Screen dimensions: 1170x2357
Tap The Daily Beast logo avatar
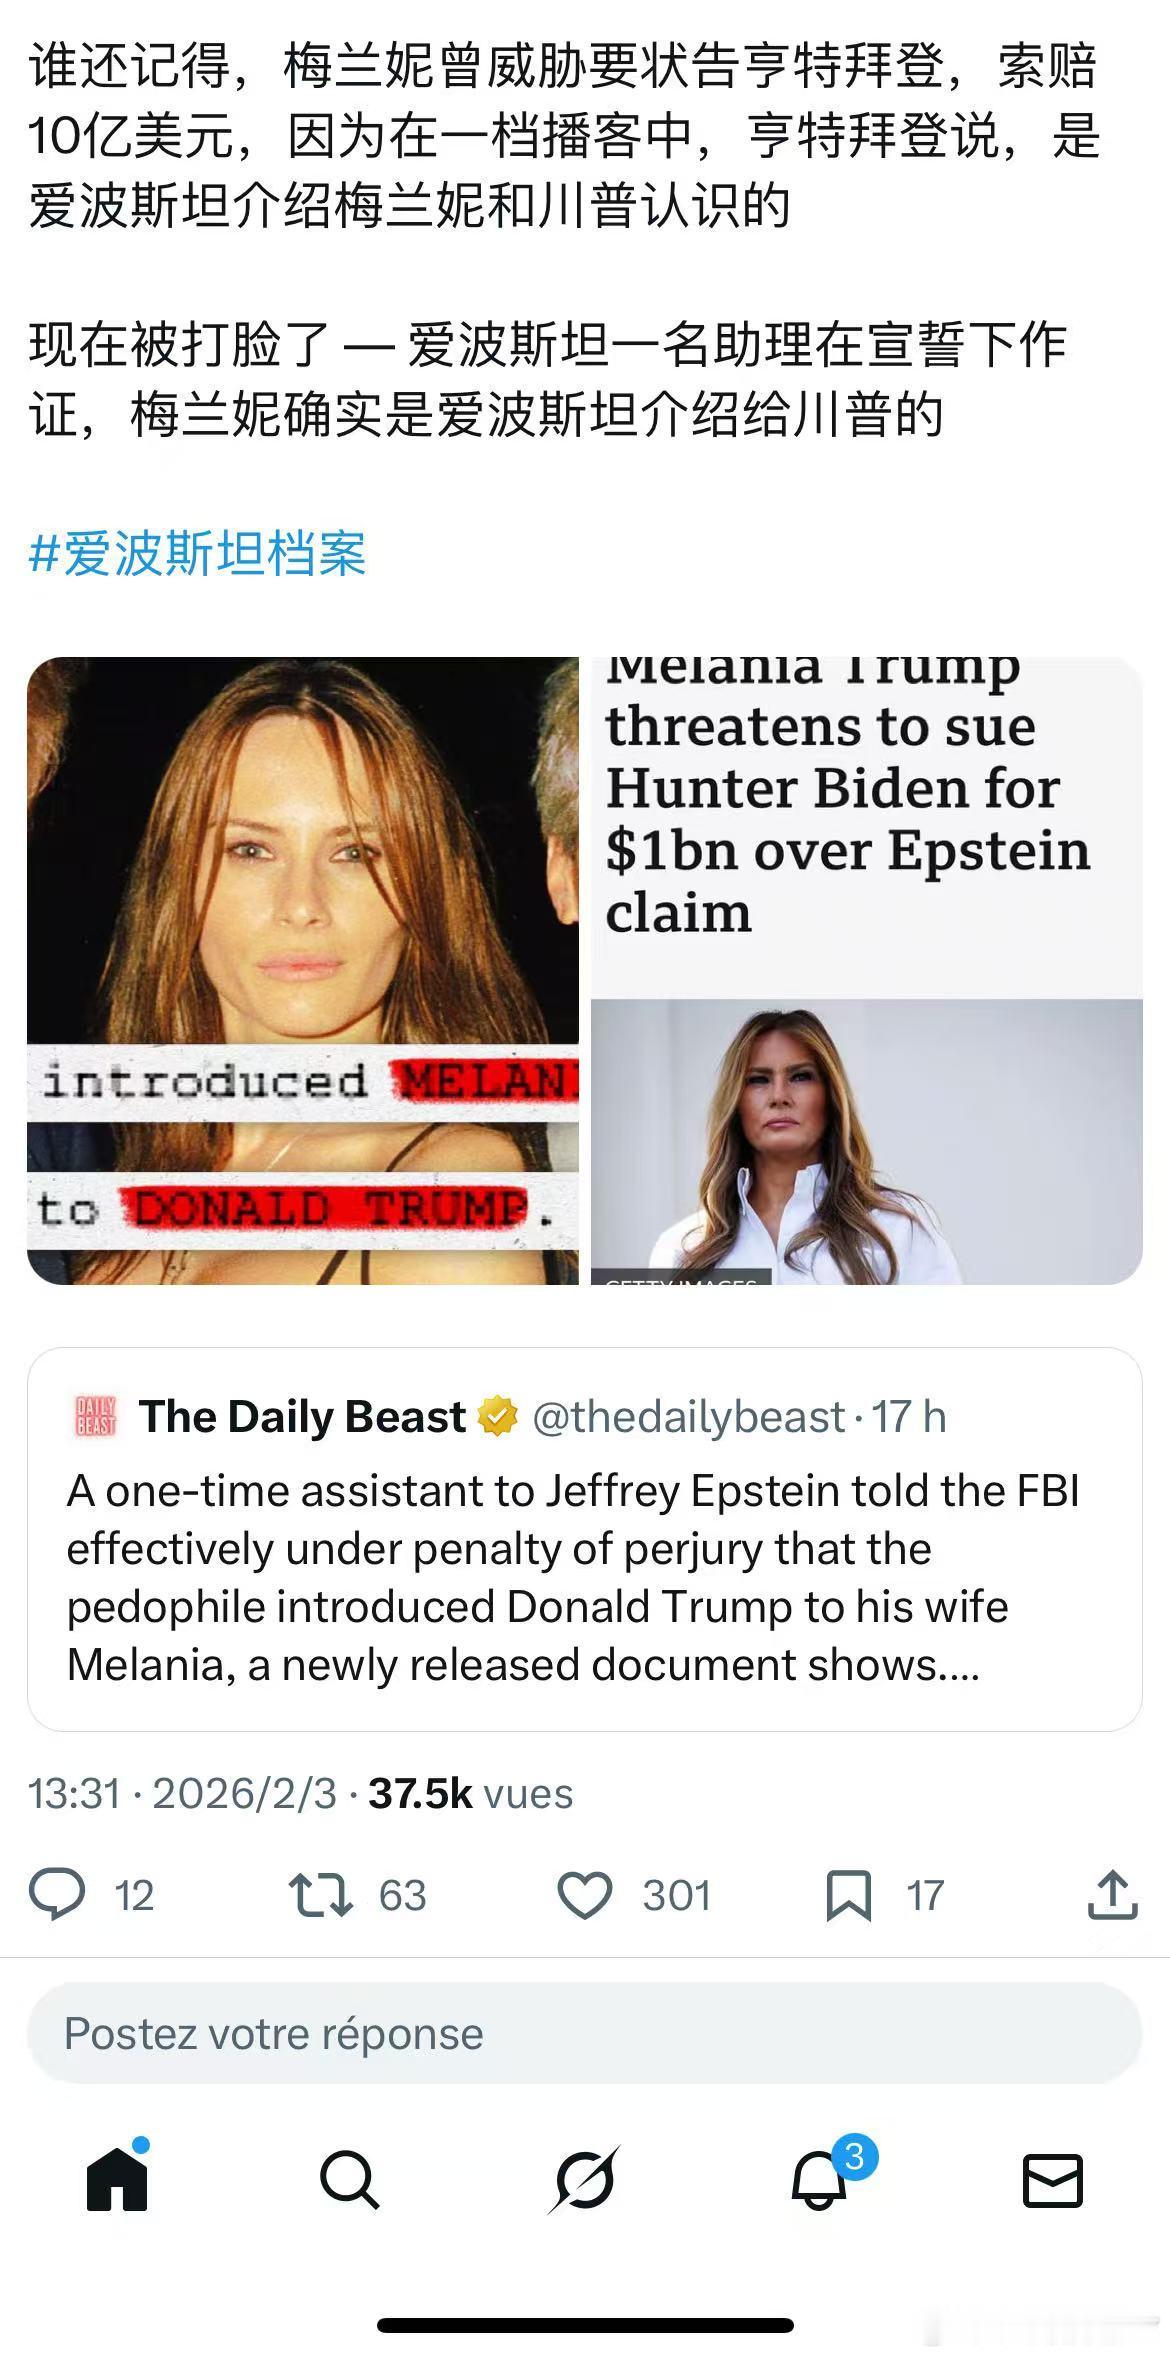(96, 1416)
